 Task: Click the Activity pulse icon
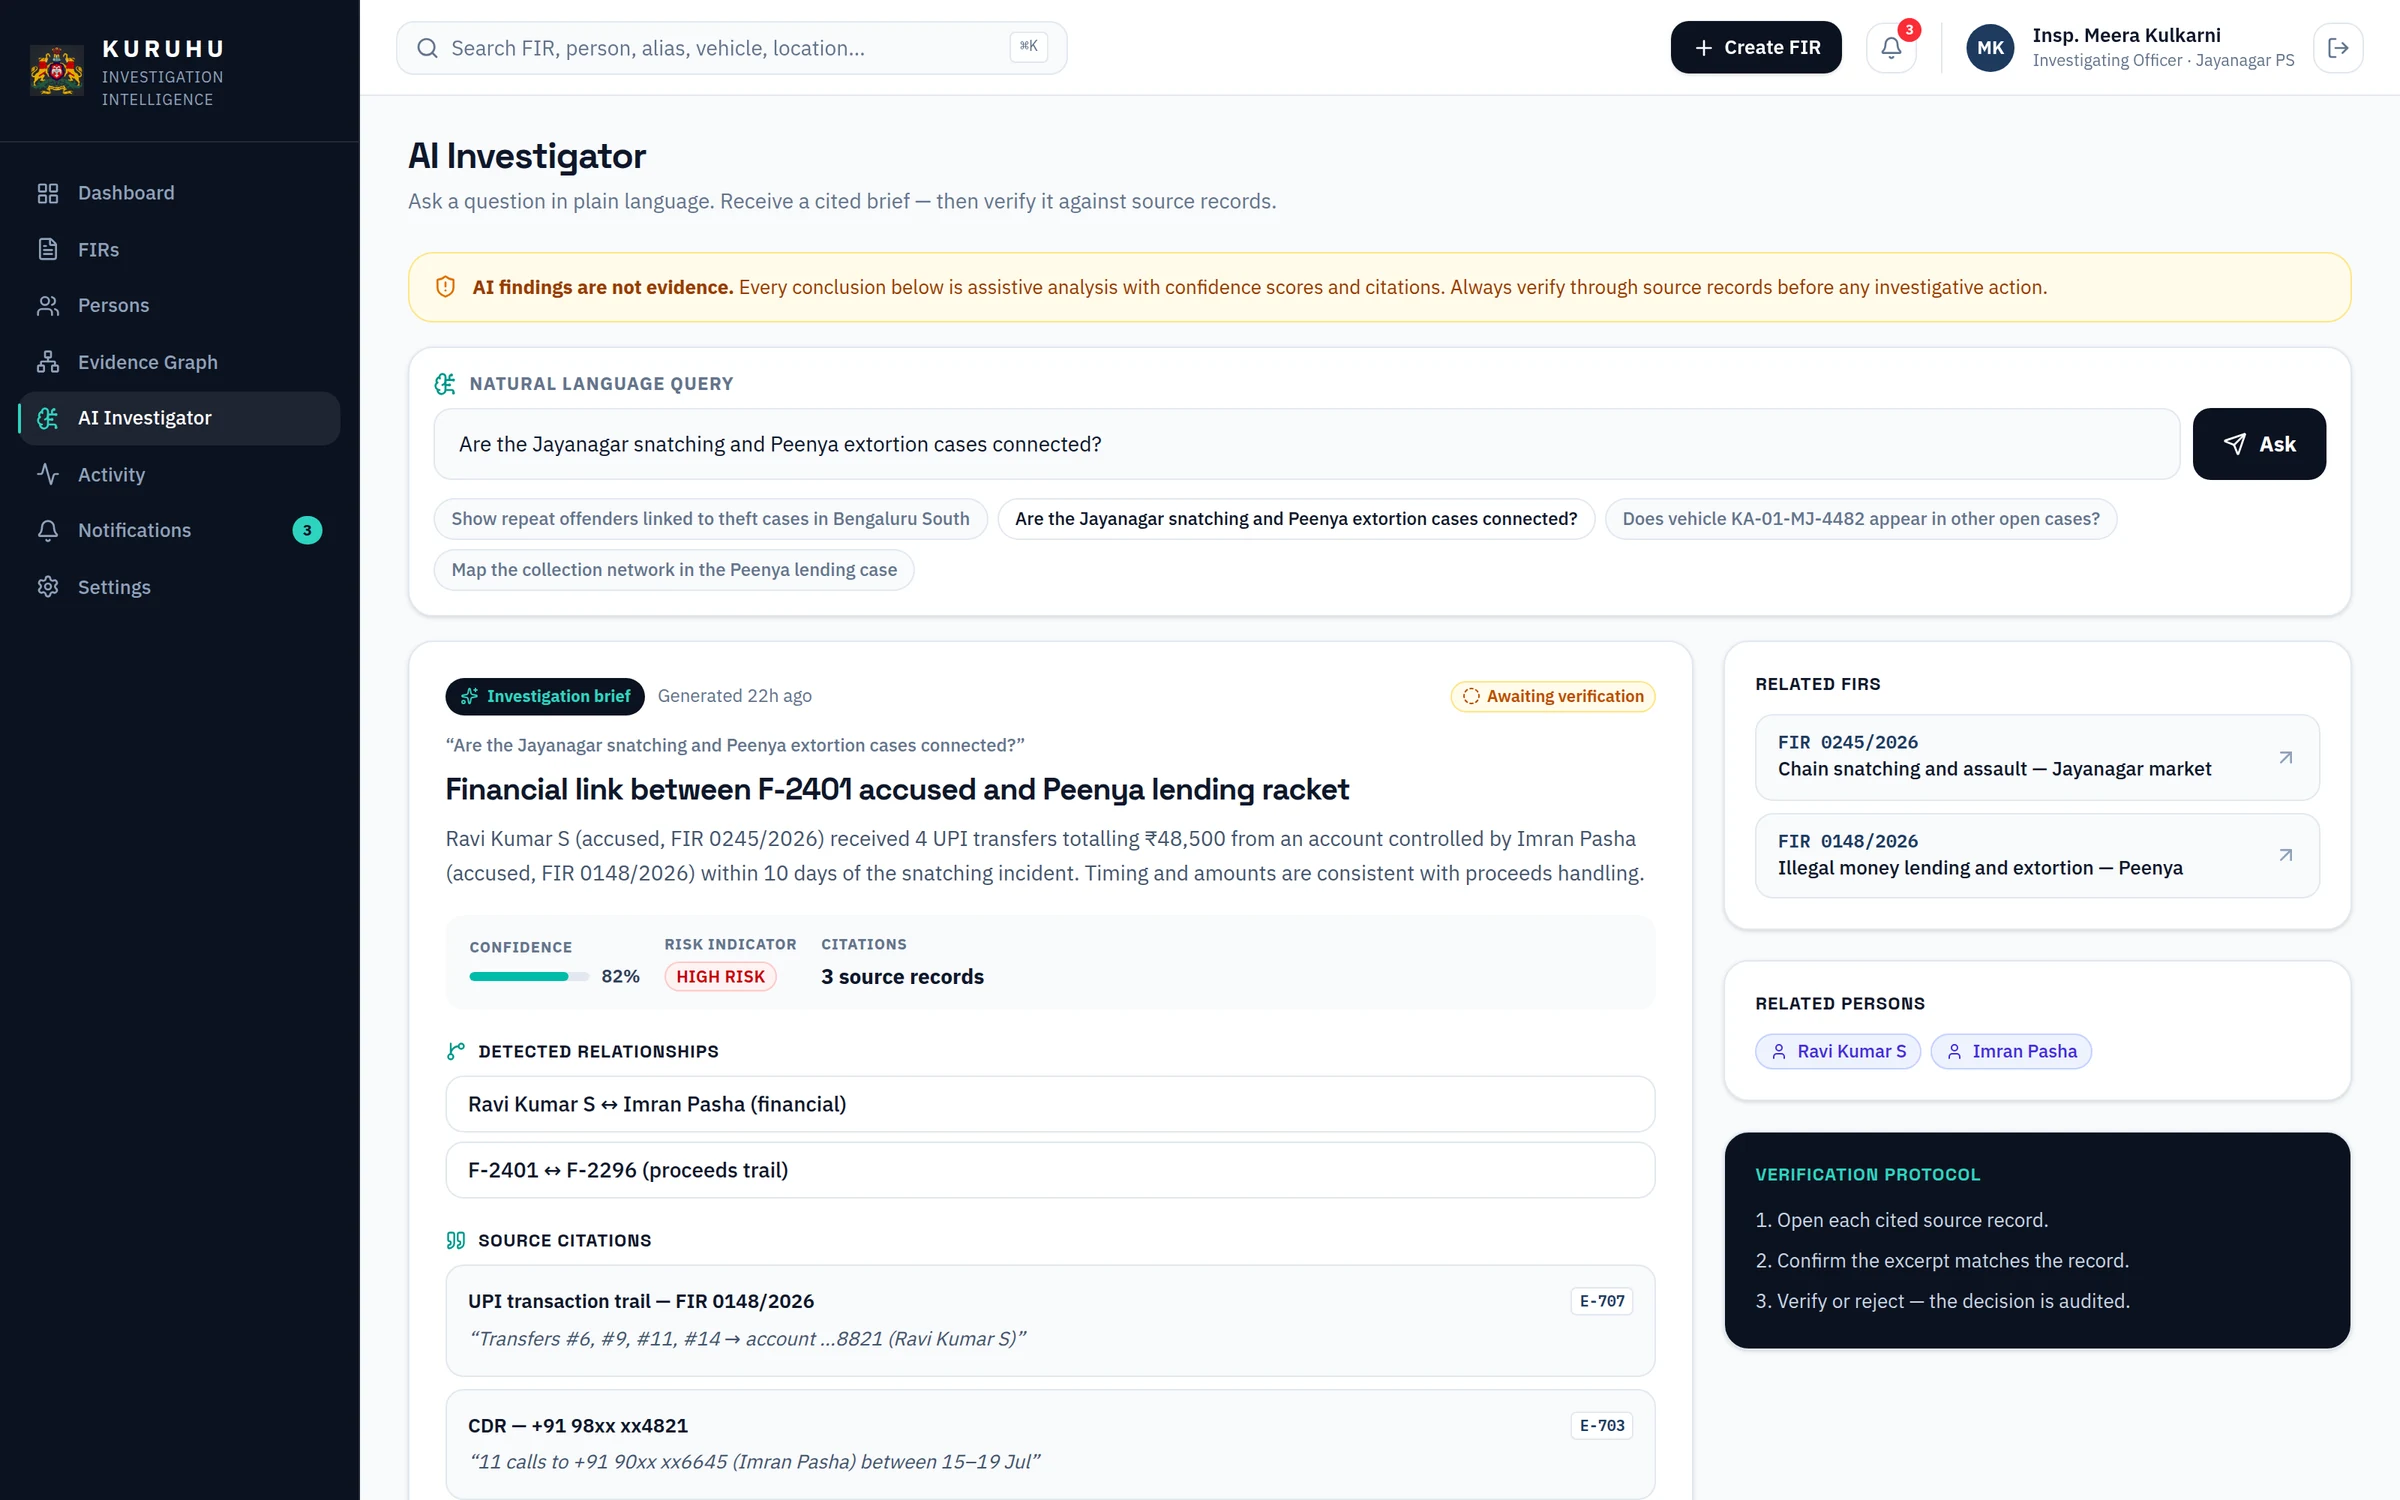click(48, 474)
